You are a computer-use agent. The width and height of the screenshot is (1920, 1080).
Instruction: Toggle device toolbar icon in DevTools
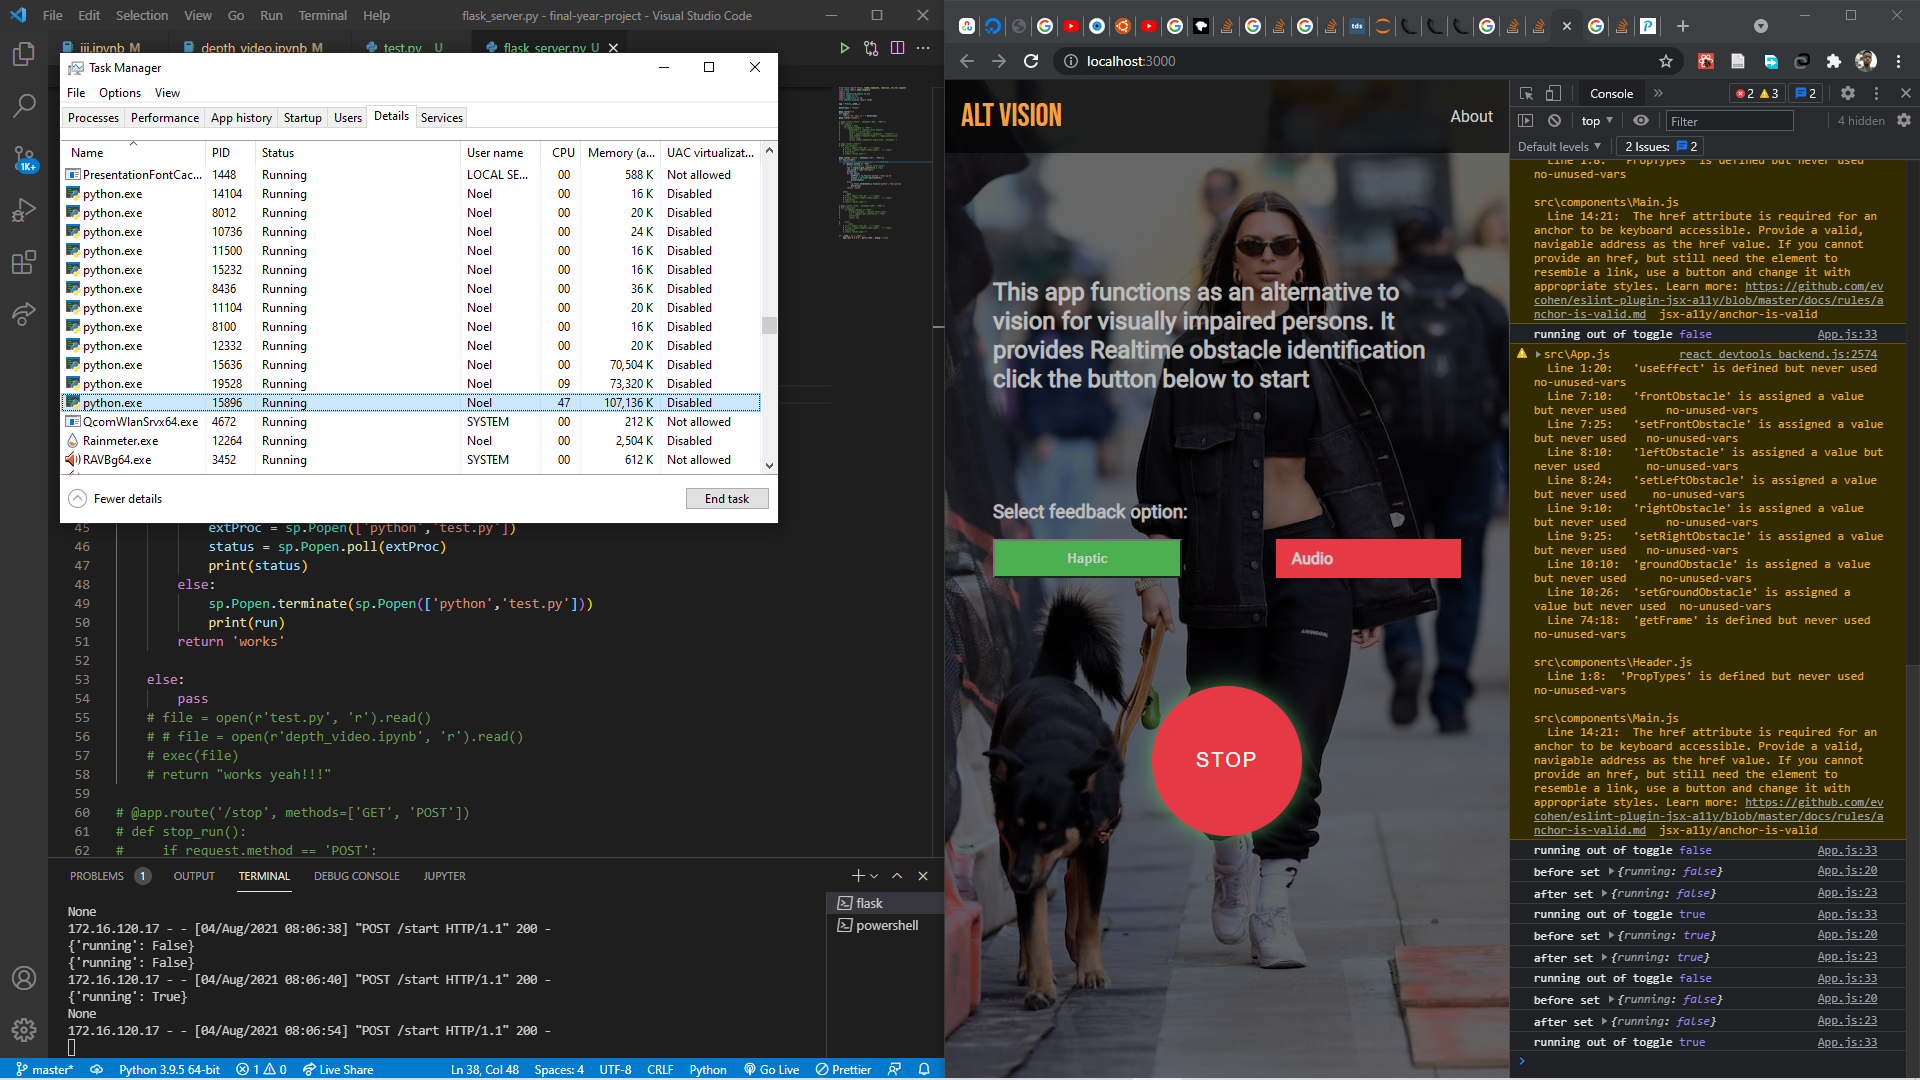(1553, 93)
